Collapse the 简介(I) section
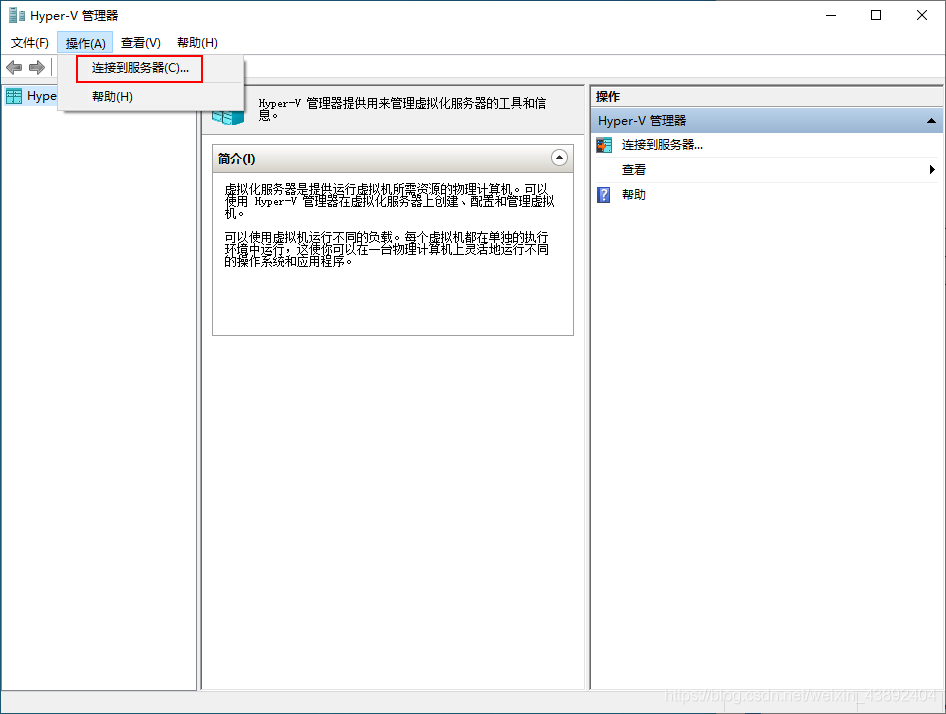 point(559,158)
